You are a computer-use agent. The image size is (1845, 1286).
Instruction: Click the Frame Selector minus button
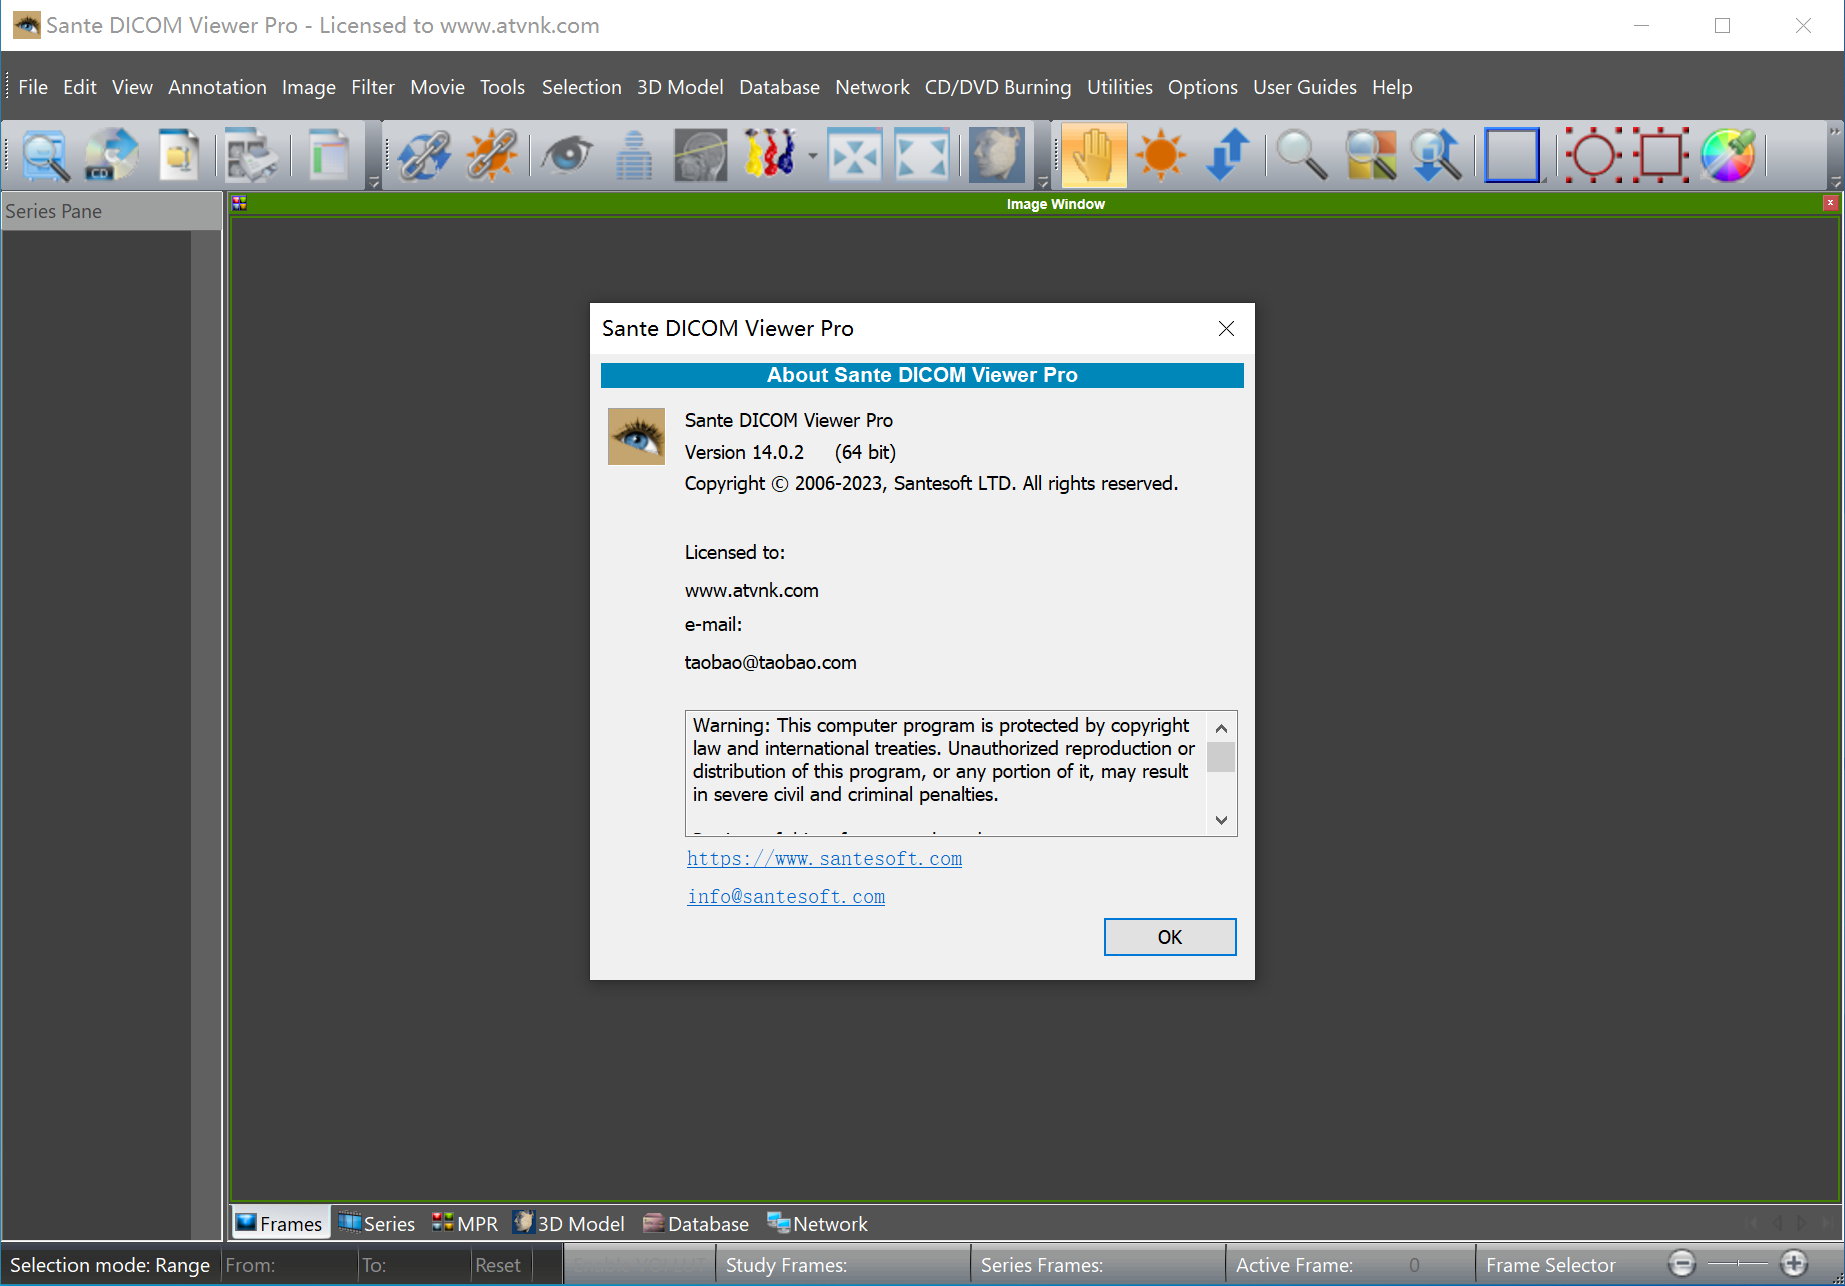1683,1264
